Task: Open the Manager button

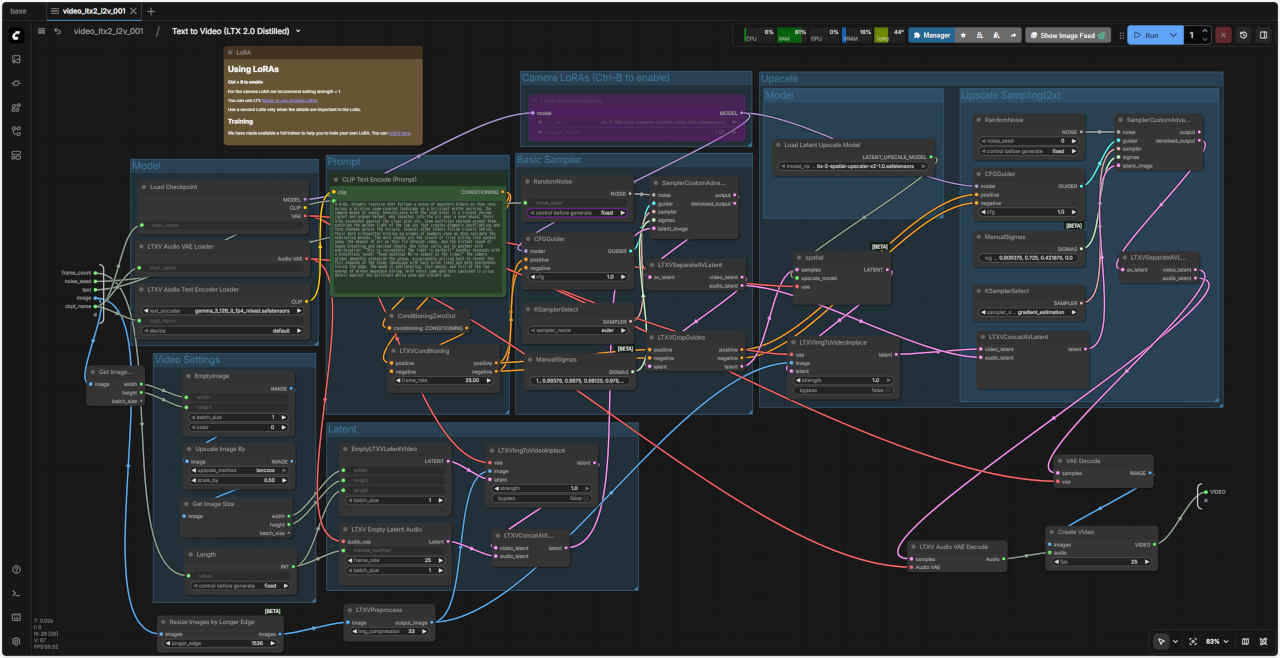Action: click(x=931, y=35)
